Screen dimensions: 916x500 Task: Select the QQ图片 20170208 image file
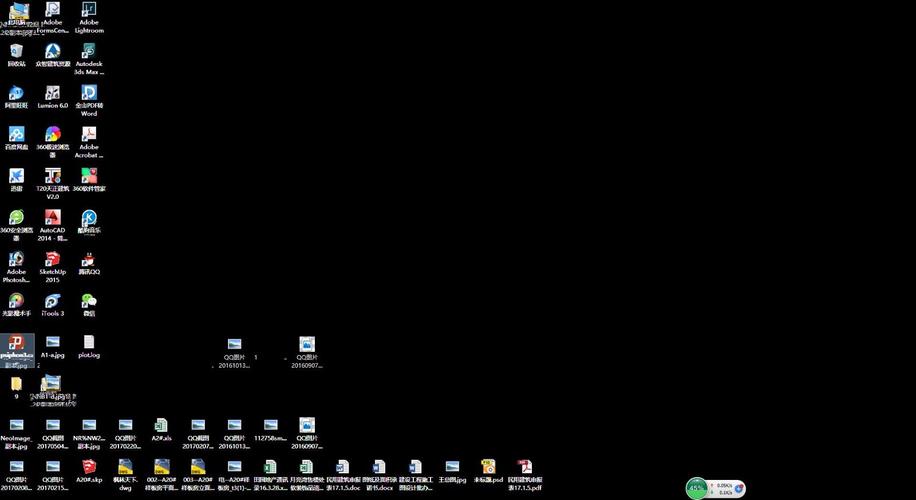pos(16,475)
